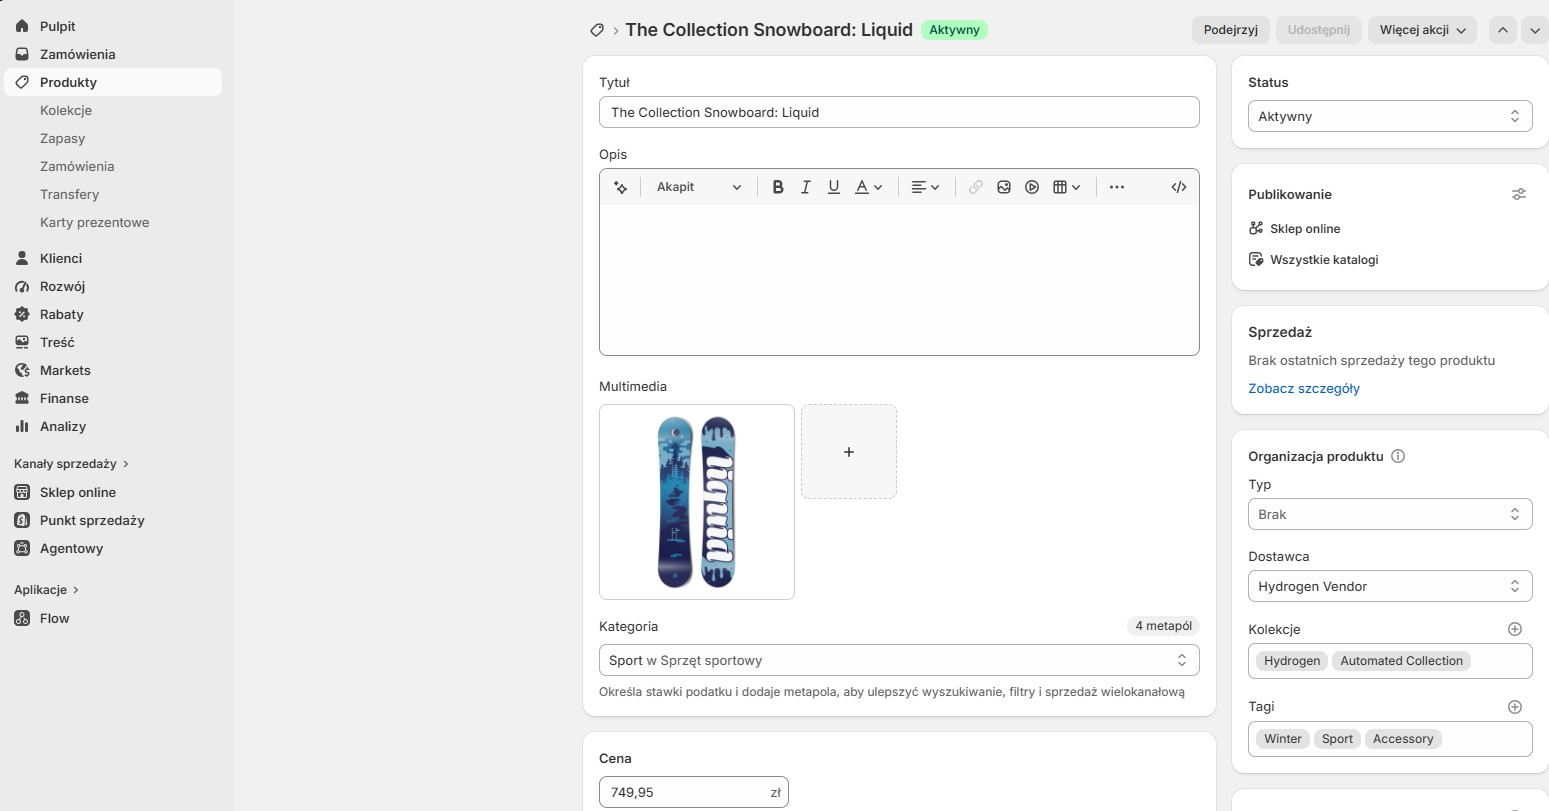Click the insert video icon in editor

click(x=1032, y=187)
